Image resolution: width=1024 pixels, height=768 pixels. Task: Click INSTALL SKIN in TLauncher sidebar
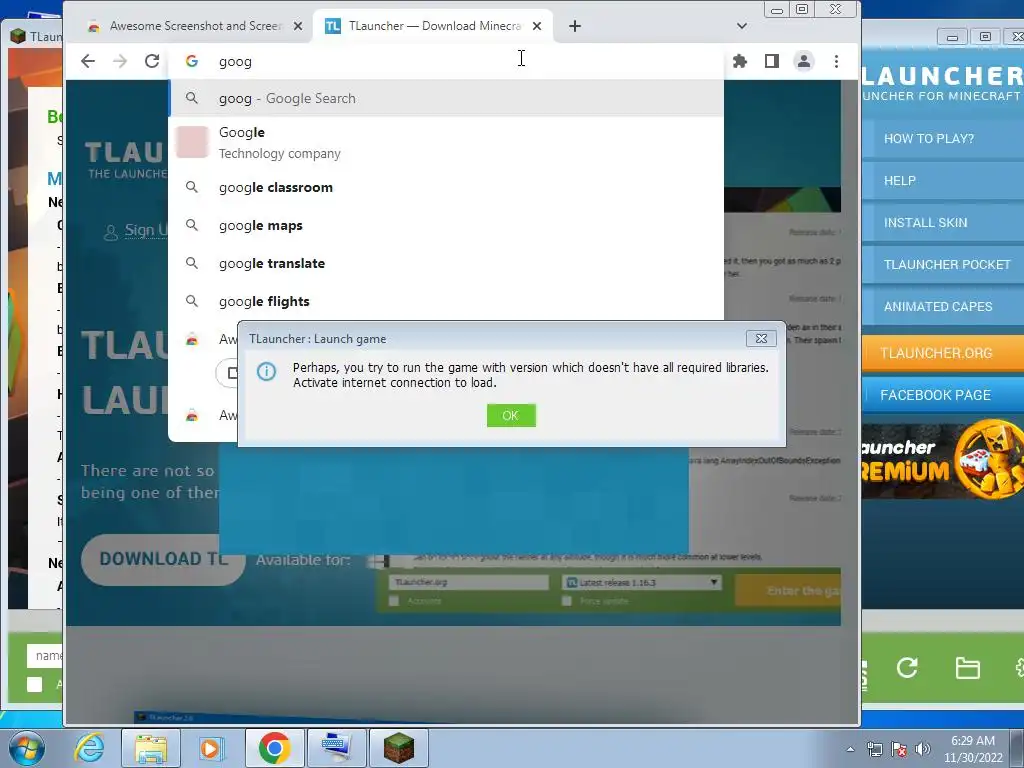point(943,222)
